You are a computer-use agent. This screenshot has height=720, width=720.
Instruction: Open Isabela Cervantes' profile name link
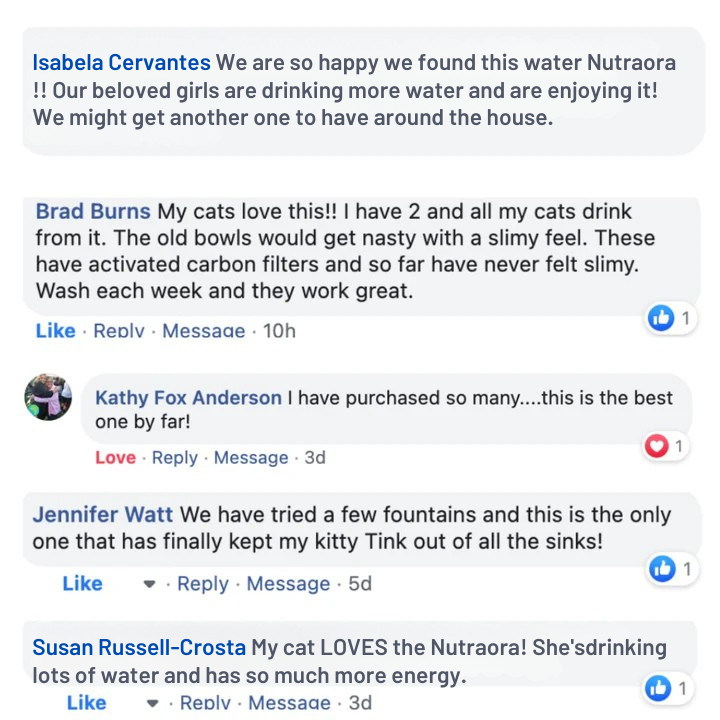tap(122, 63)
